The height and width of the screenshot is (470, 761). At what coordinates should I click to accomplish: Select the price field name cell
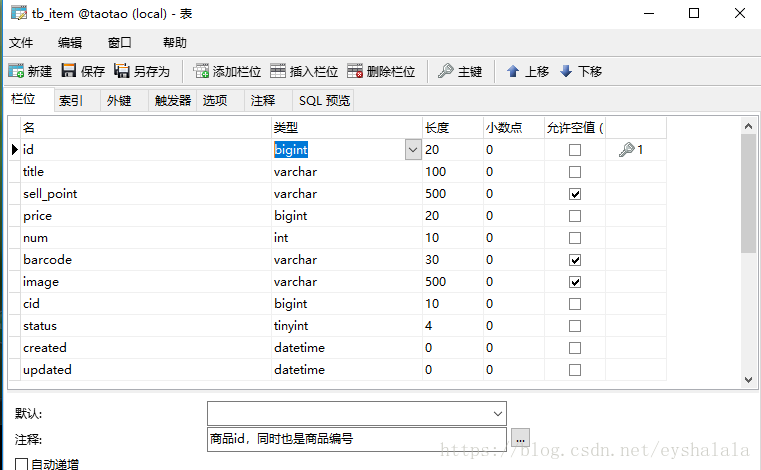point(146,216)
